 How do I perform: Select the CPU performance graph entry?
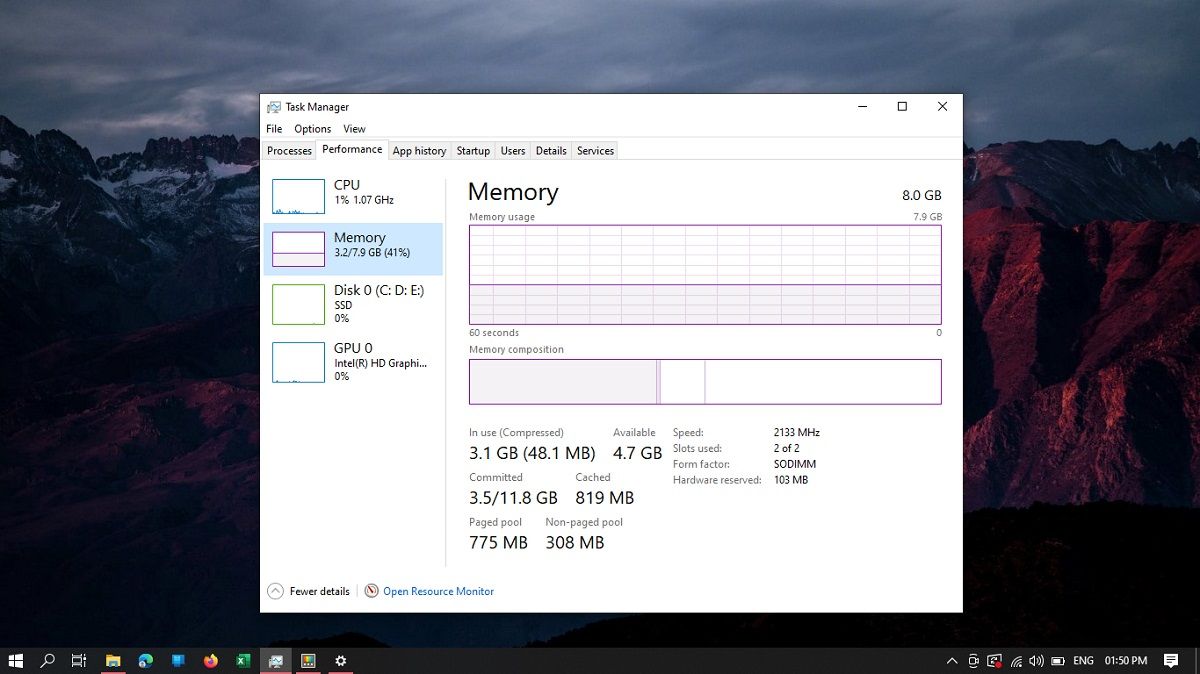pyautogui.click(x=353, y=196)
